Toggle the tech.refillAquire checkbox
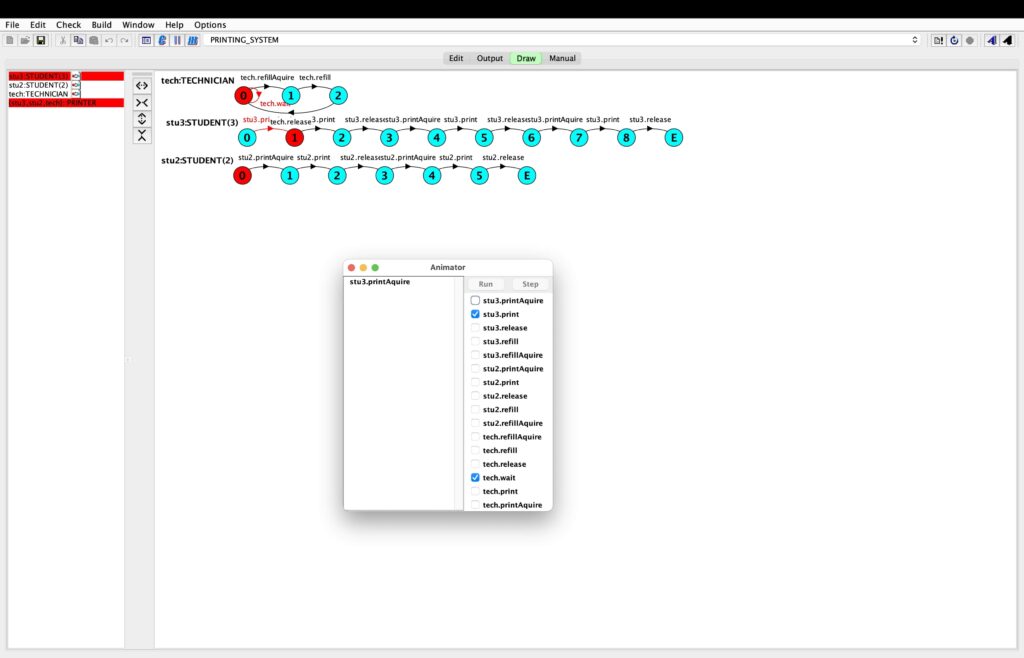 coord(475,437)
